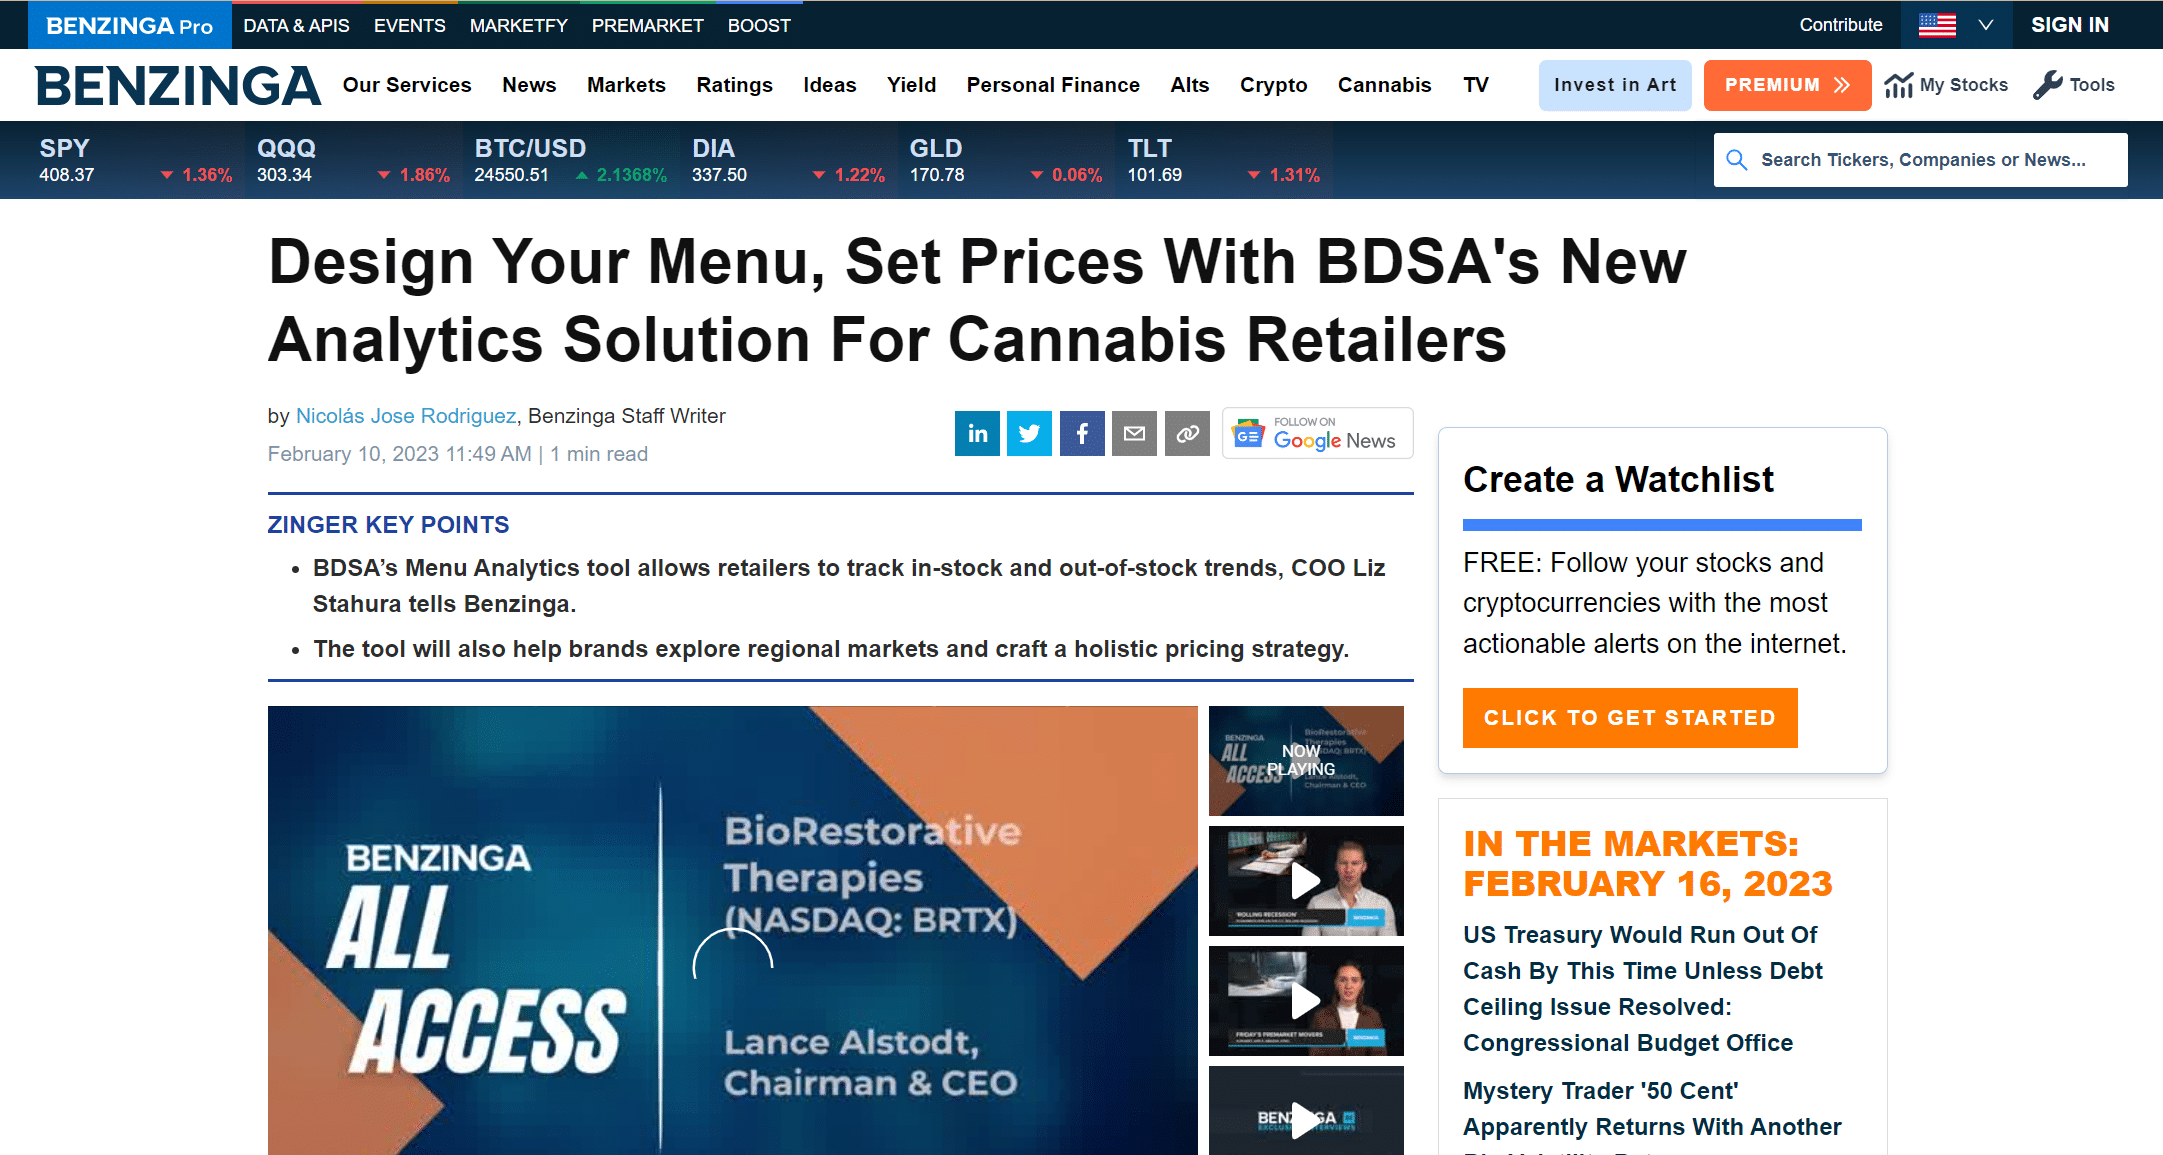
Task: Switch to the Cannabis section
Action: tap(1384, 85)
